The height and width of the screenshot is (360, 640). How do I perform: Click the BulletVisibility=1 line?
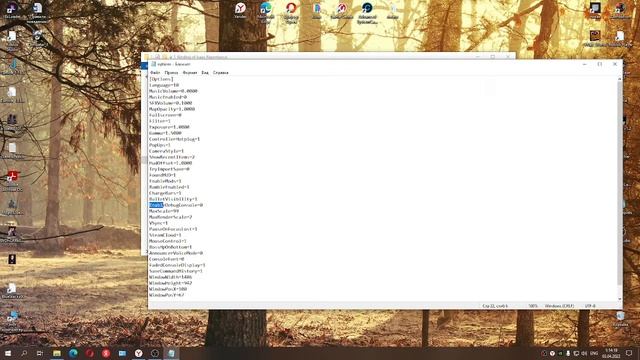(x=173, y=199)
